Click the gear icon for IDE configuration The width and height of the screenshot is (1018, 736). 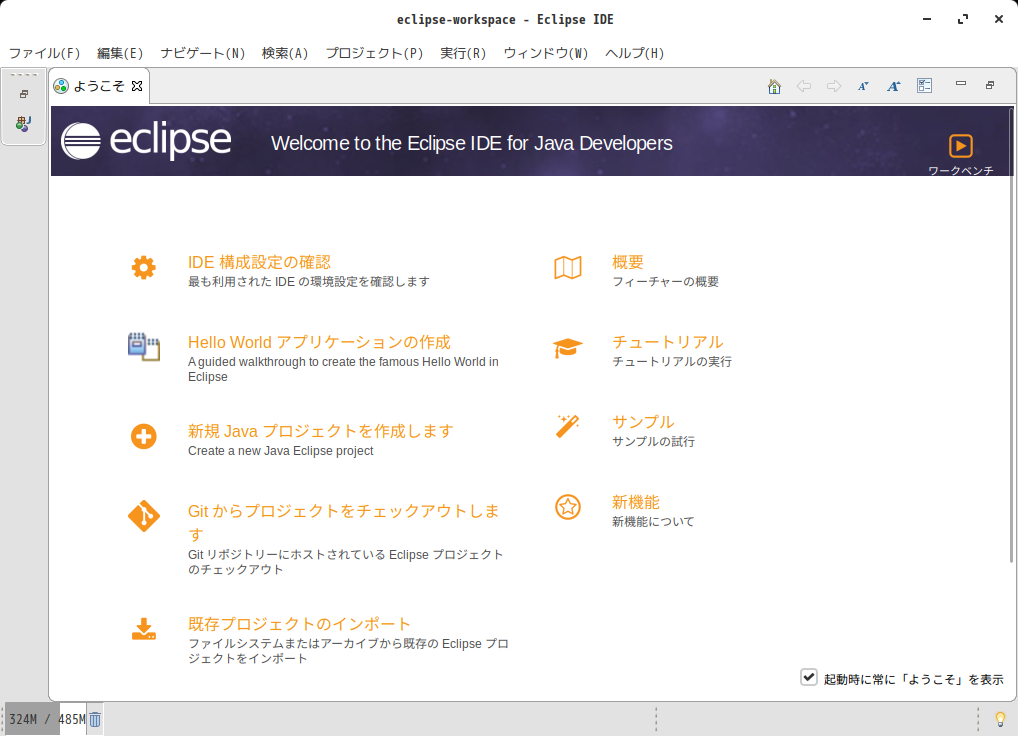pos(143,267)
